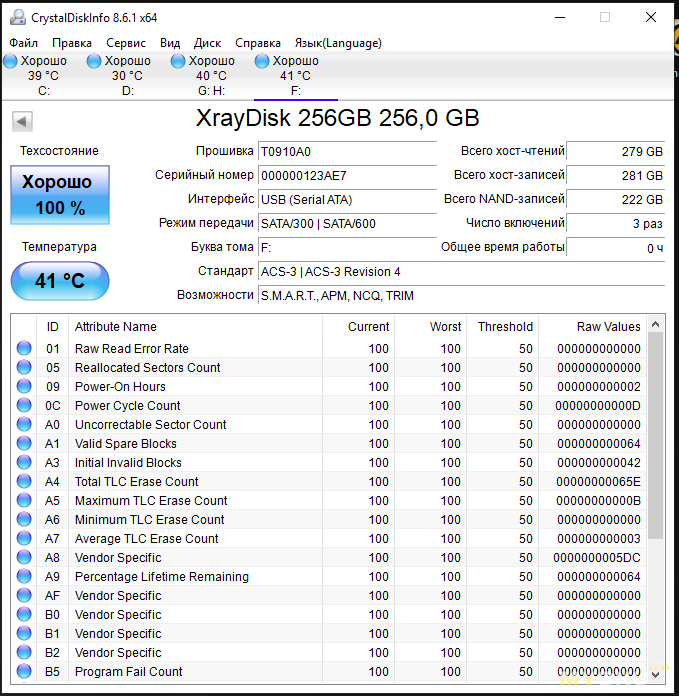Select disk D: status orb at 30 °C
Viewport: 679px width, 696px height.
click(x=94, y=61)
